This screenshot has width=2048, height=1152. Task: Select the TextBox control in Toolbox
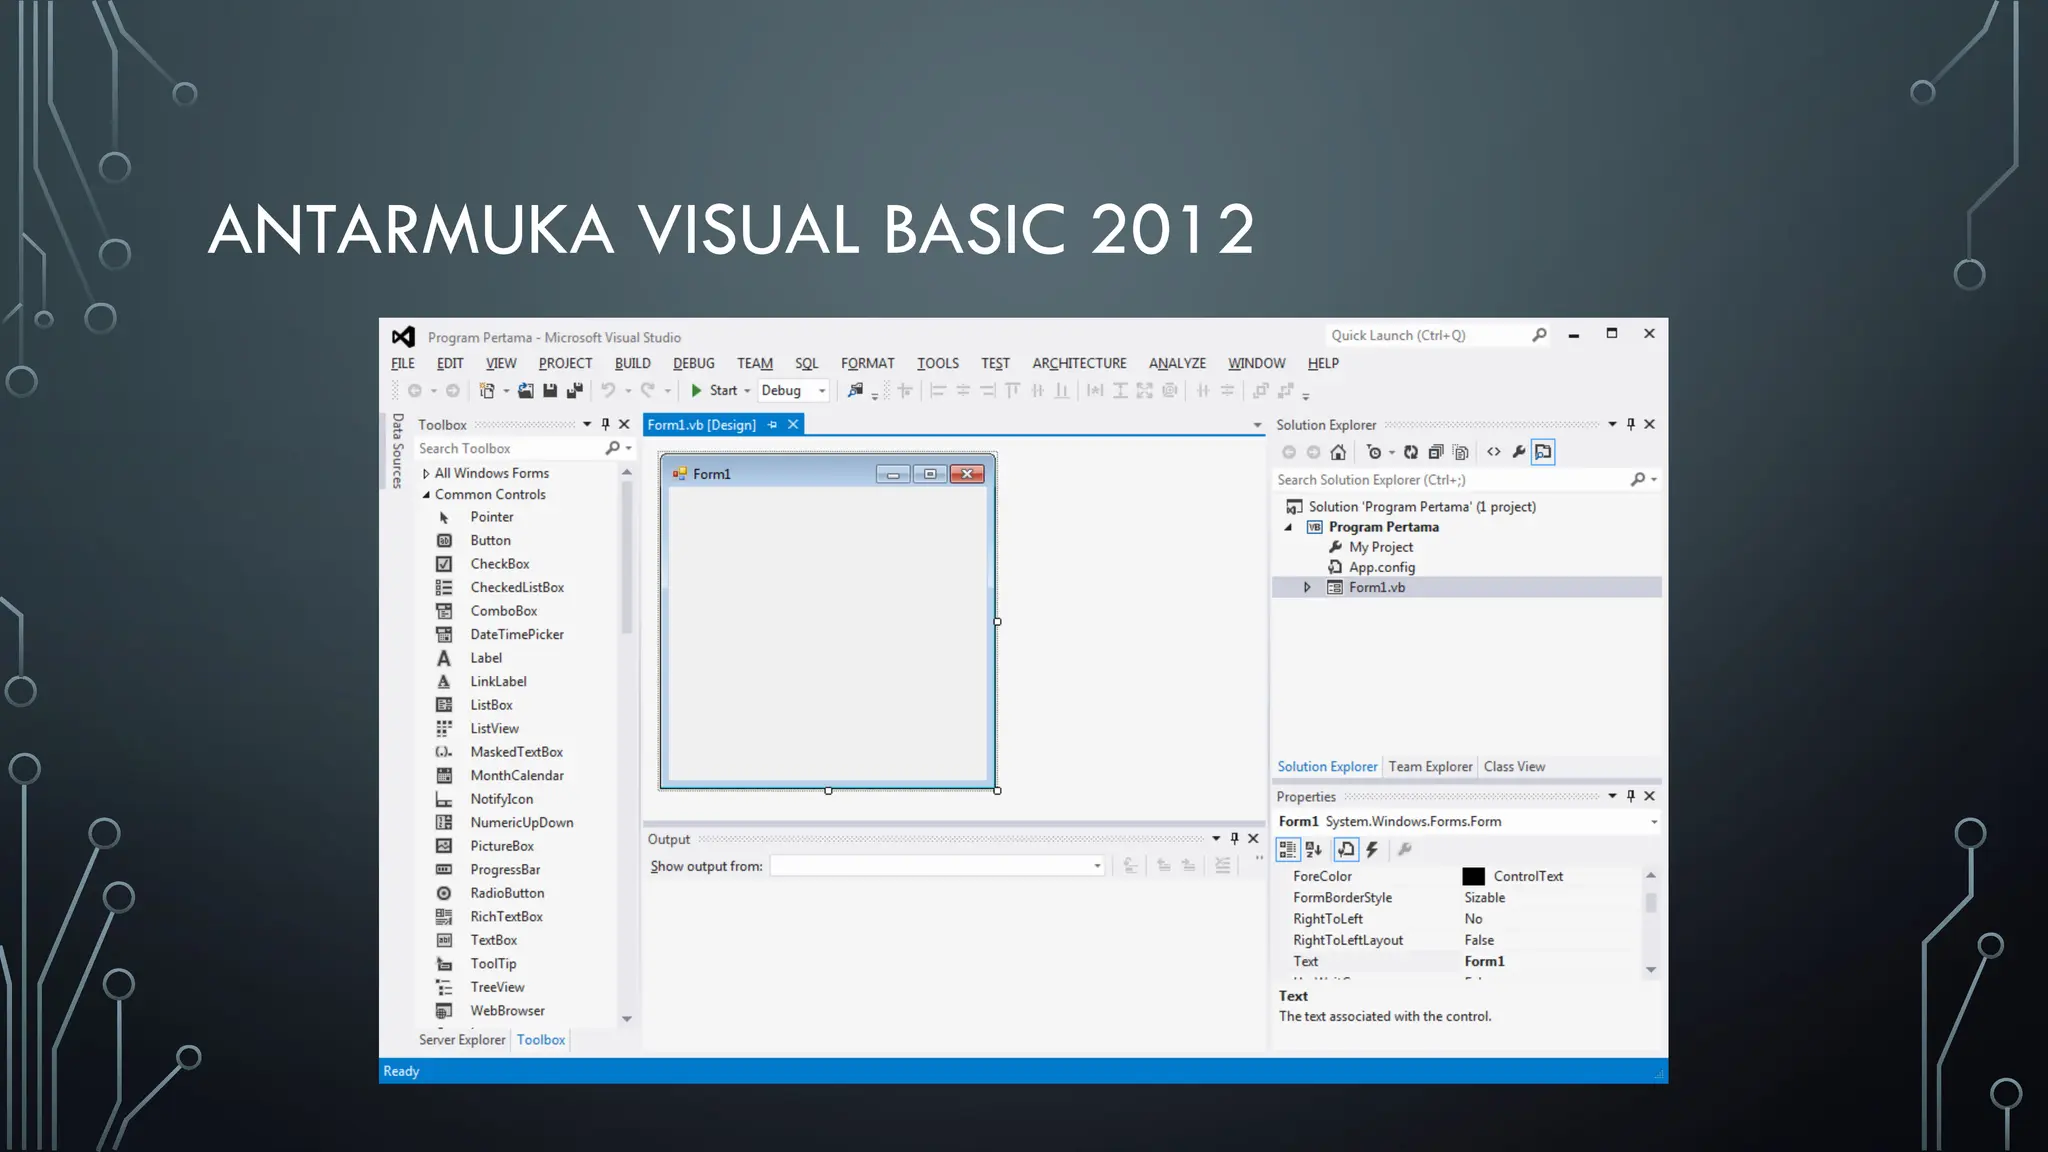(494, 940)
